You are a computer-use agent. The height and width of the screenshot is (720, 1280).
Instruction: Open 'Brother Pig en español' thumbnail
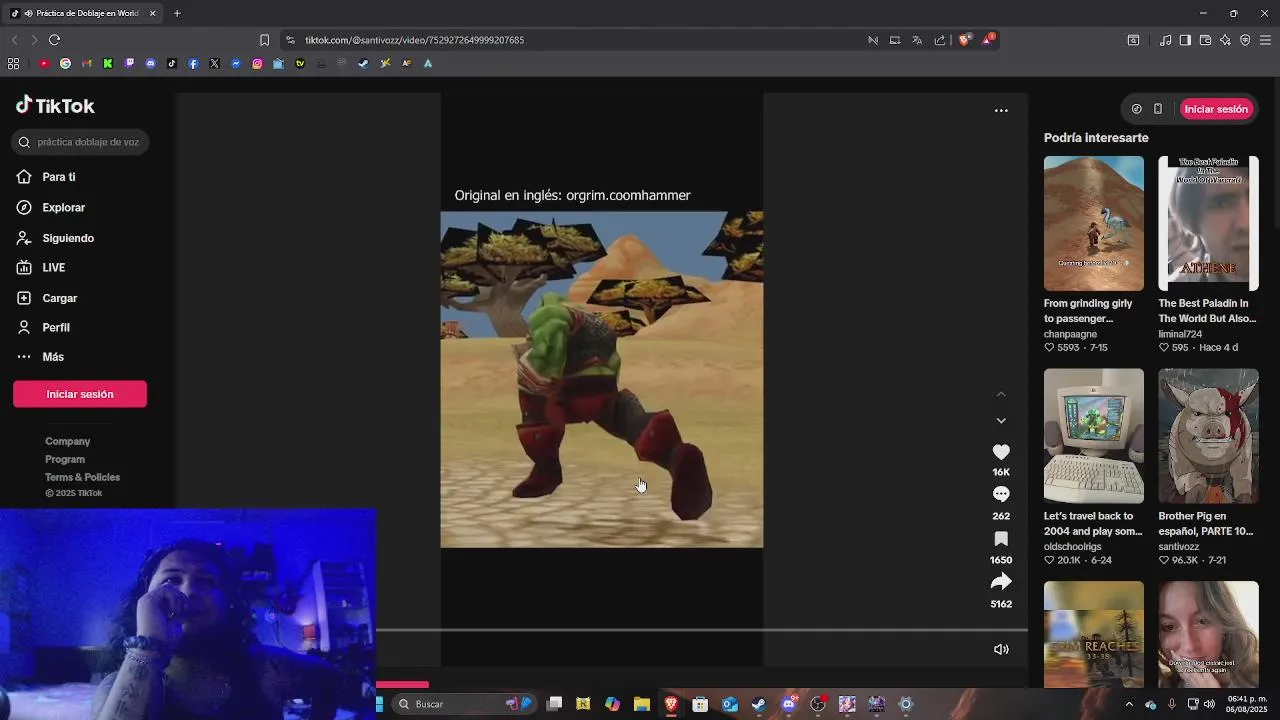pos(1208,436)
